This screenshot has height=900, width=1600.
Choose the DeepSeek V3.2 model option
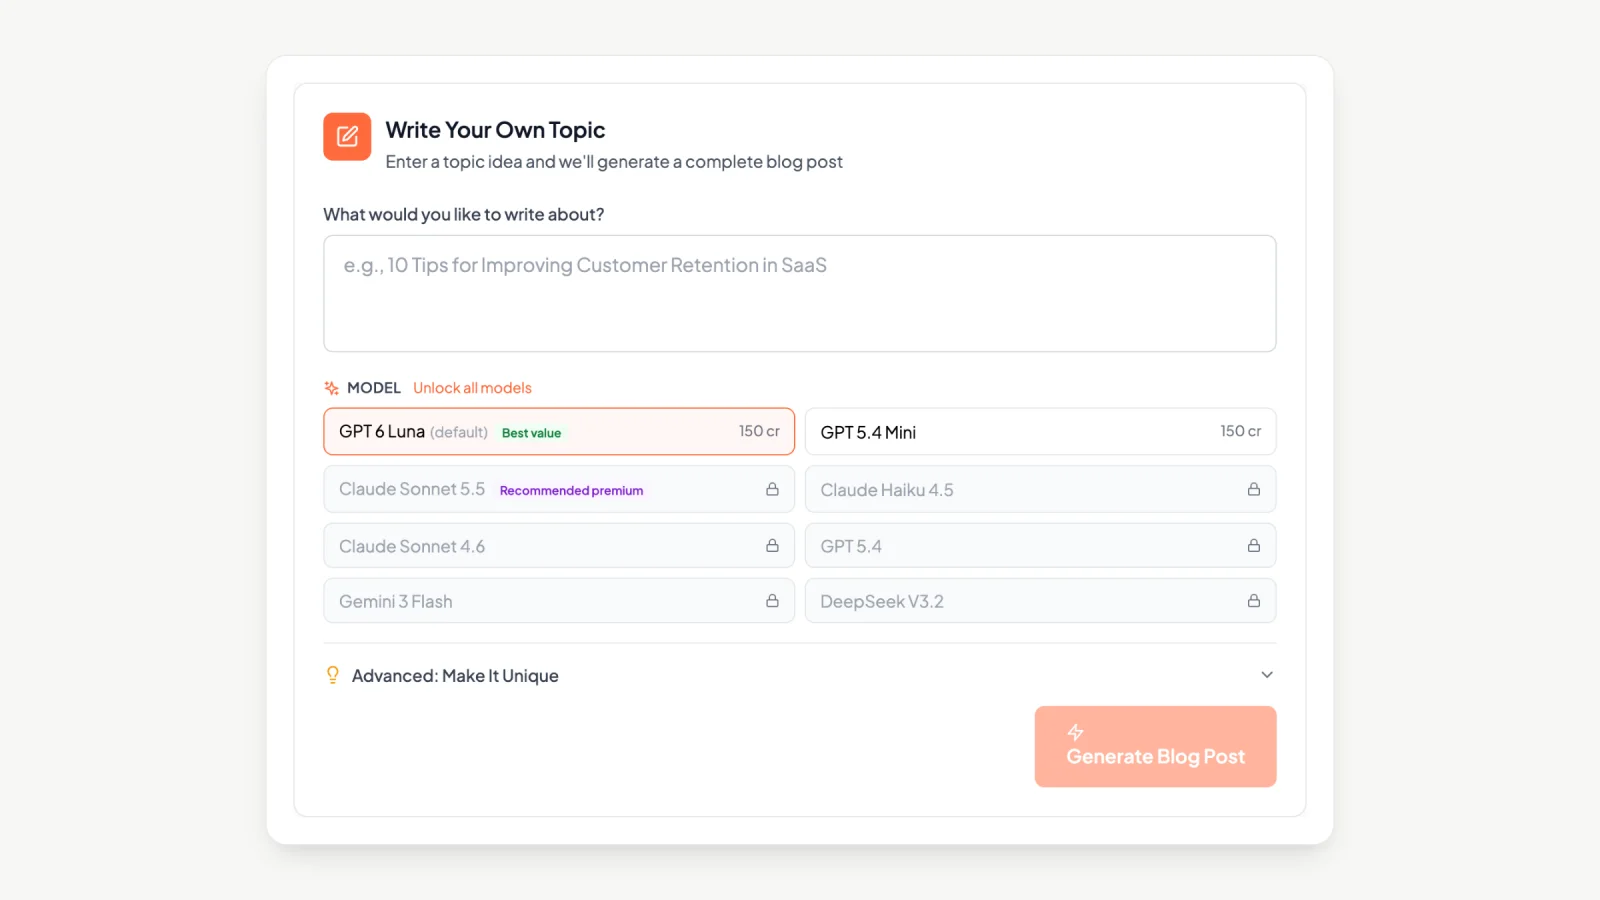point(1040,601)
